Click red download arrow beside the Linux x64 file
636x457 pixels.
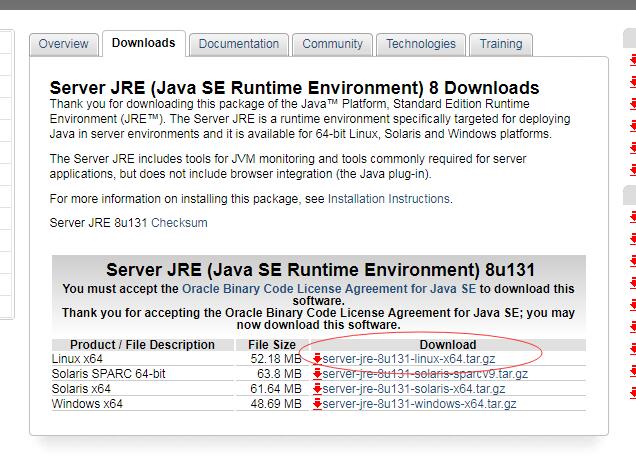point(317,359)
